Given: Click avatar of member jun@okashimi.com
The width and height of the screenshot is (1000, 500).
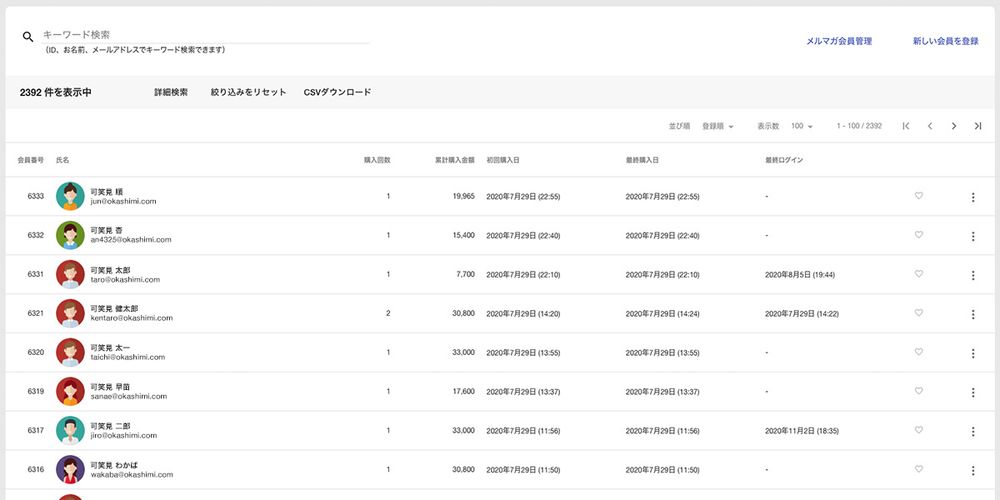Looking at the screenshot, I should [70, 196].
